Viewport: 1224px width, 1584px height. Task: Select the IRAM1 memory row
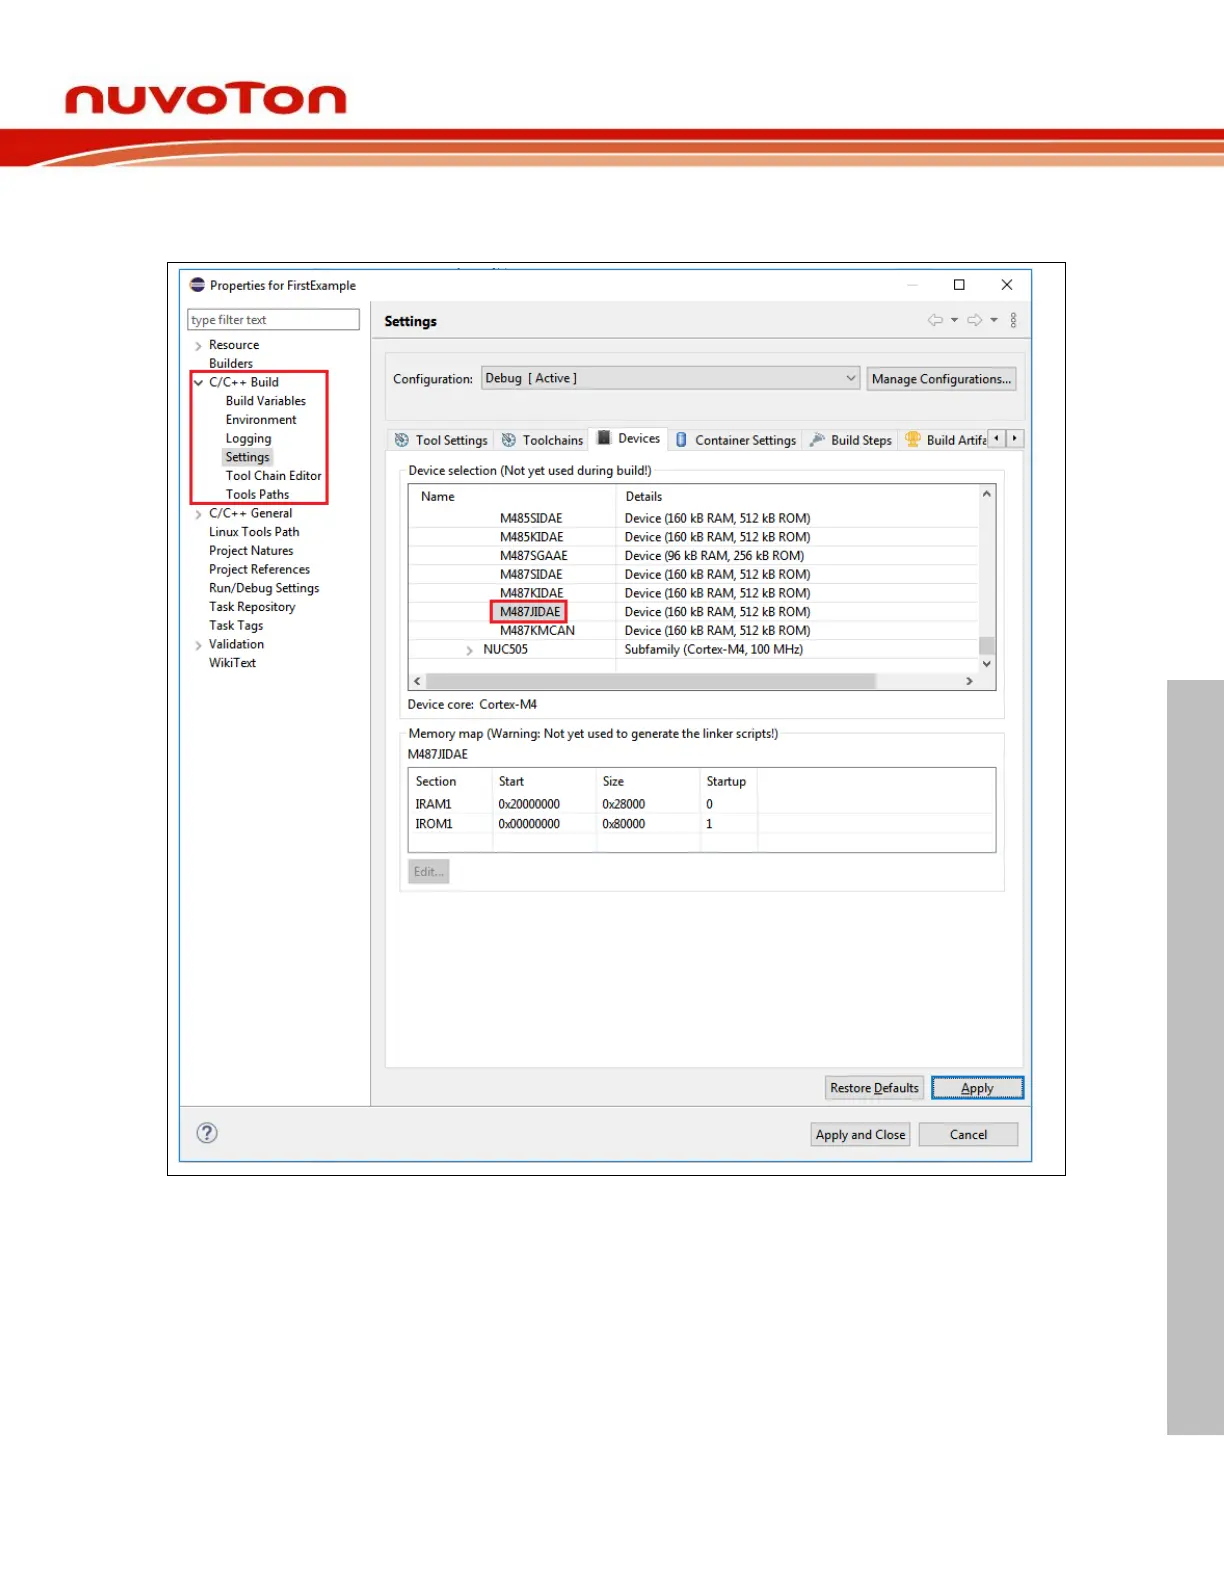pos(702,804)
